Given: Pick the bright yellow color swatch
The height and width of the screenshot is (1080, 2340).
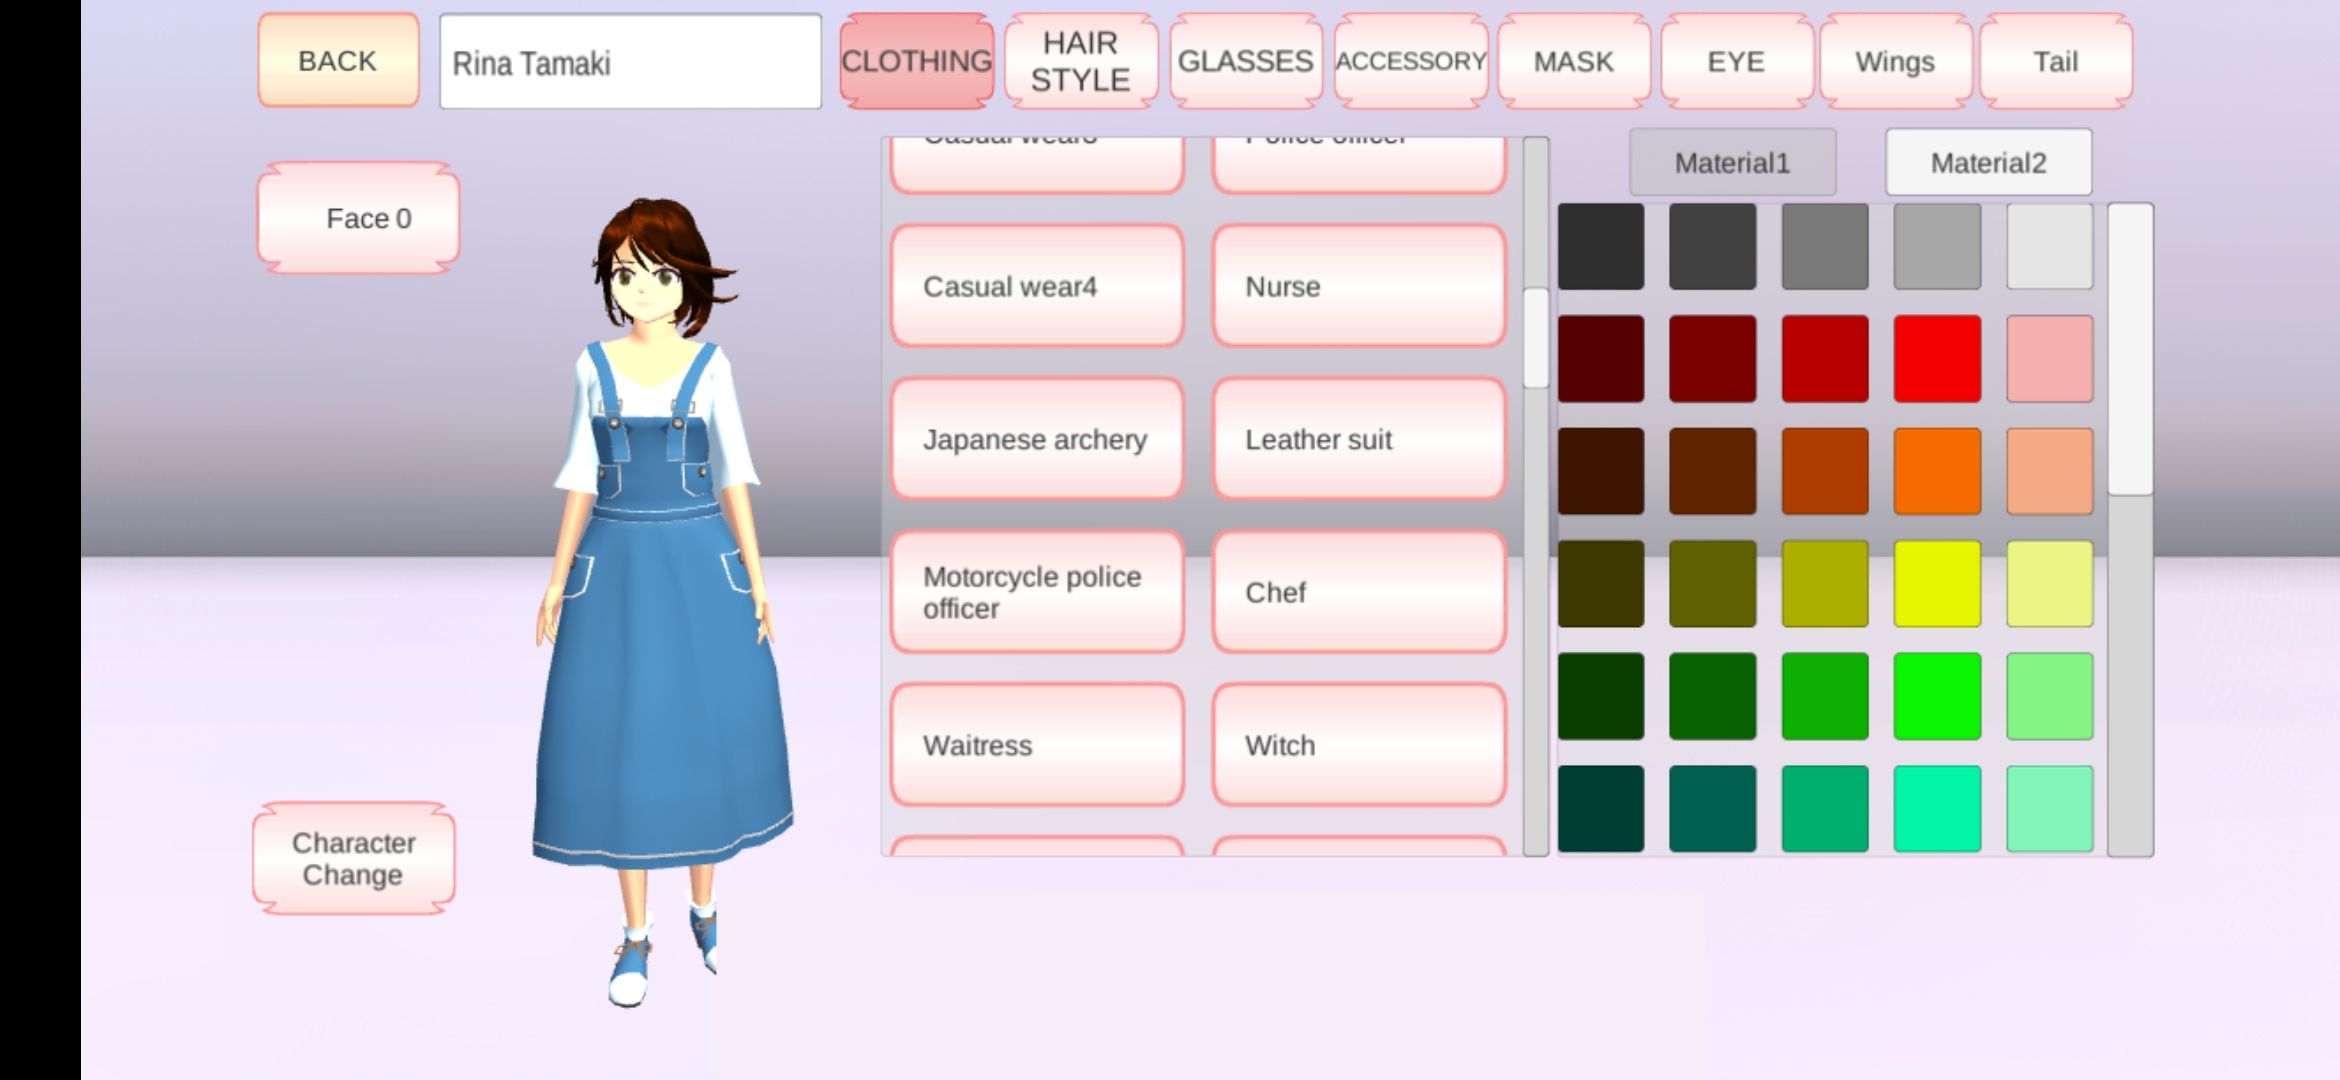Looking at the screenshot, I should coord(1936,583).
